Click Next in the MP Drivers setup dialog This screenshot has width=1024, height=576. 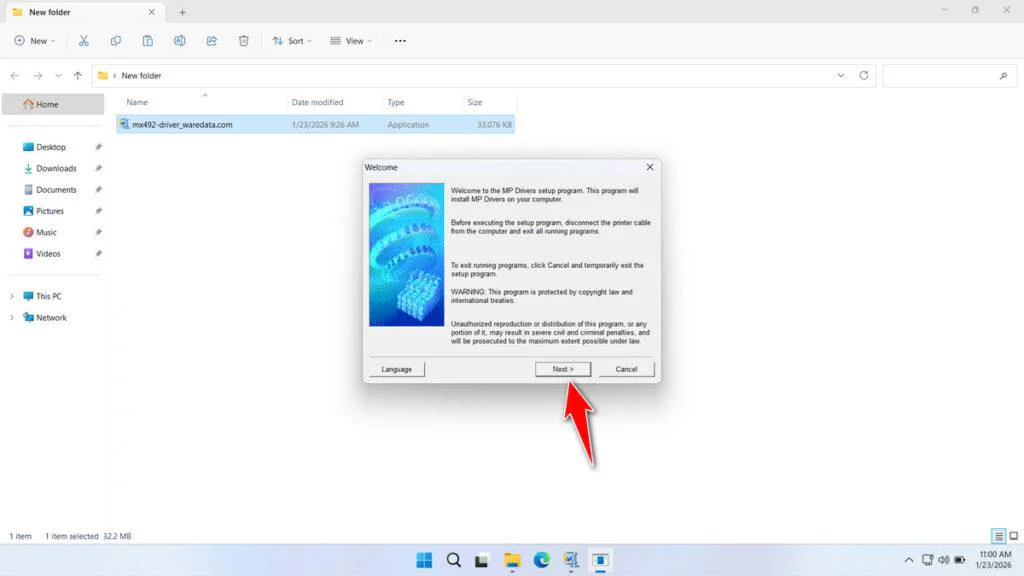click(x=562, y=368)
